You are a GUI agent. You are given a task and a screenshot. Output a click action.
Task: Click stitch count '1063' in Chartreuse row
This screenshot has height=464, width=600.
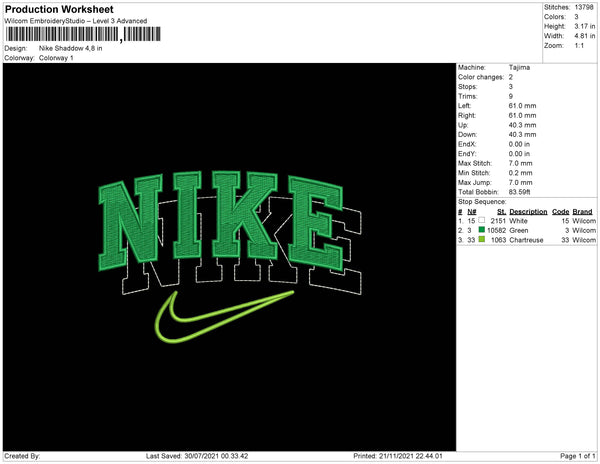pyautogui.click(x=498, y=240)
